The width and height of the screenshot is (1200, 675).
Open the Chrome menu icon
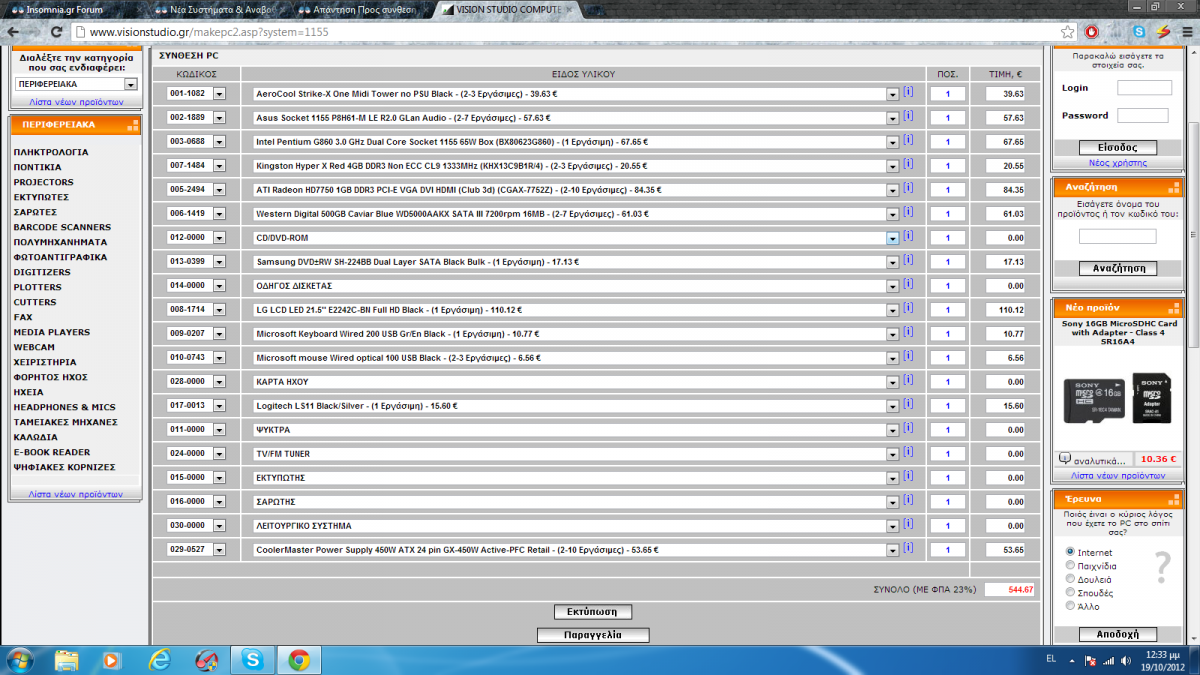1185,32
